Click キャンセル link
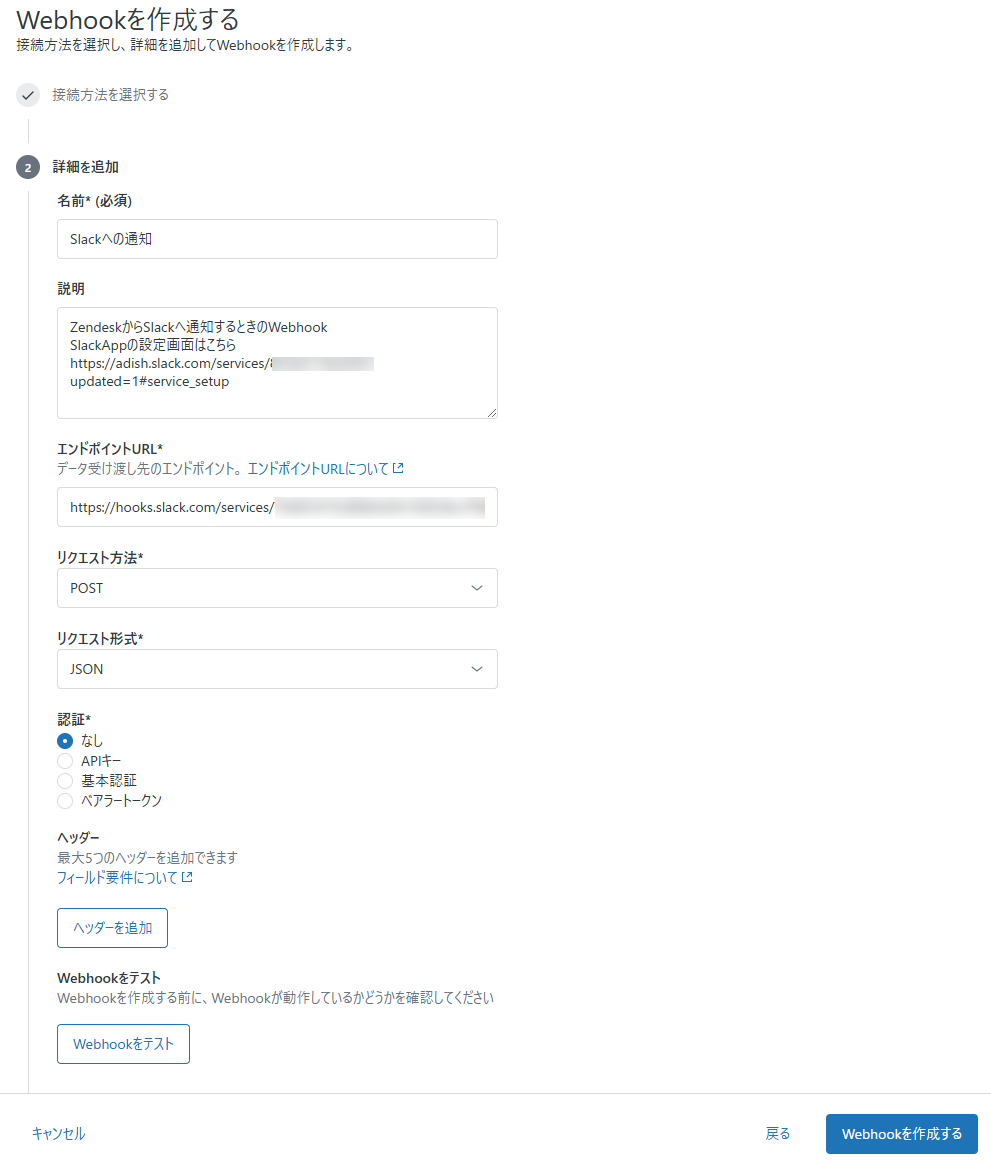This screenshot has width=991, height=1167. tap(58, 1134)
